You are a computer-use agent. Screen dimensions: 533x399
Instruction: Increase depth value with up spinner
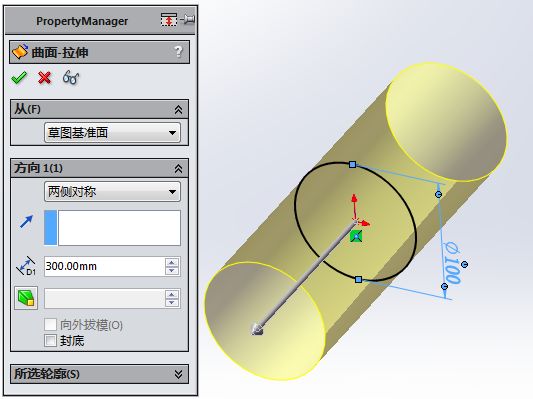pyautogui.click(x=172, y=262)
